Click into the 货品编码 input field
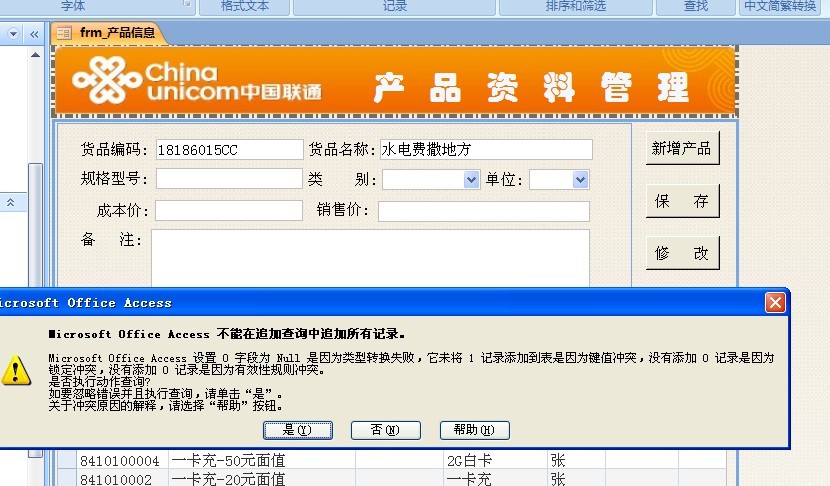This screenshot has height=486, width=830. click(x=228, y=150)
